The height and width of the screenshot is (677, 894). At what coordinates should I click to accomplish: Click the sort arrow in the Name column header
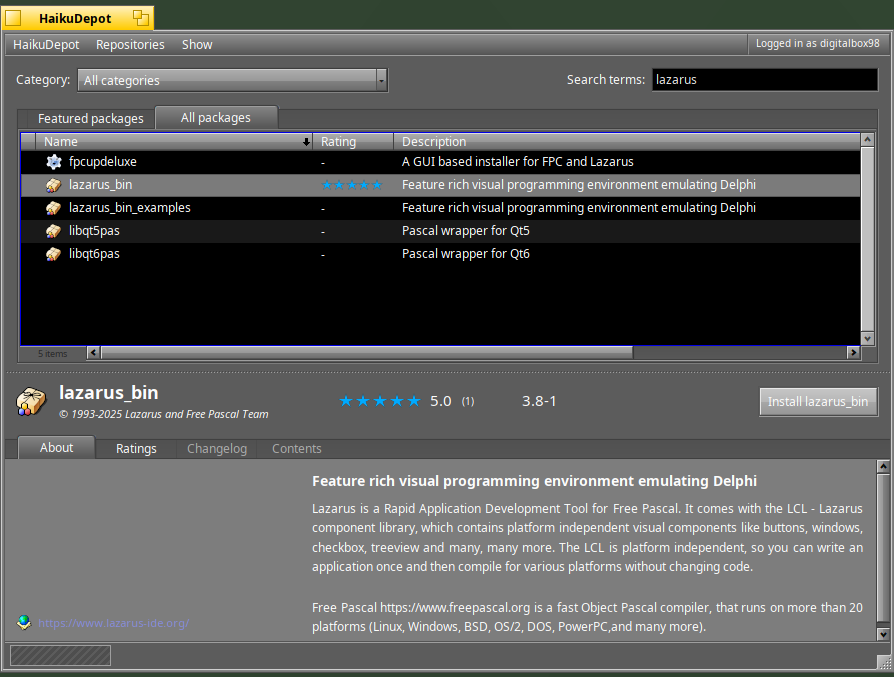point(306,142)
